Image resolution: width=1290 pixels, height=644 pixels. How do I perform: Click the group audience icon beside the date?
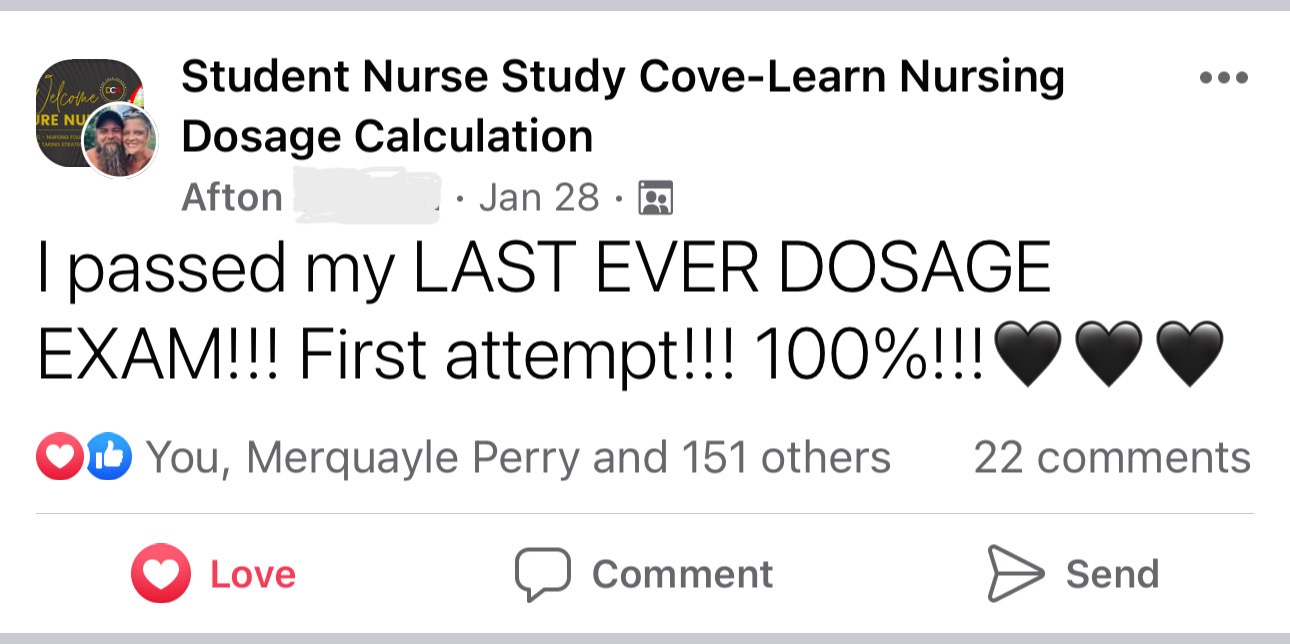[x=655, y=198]
